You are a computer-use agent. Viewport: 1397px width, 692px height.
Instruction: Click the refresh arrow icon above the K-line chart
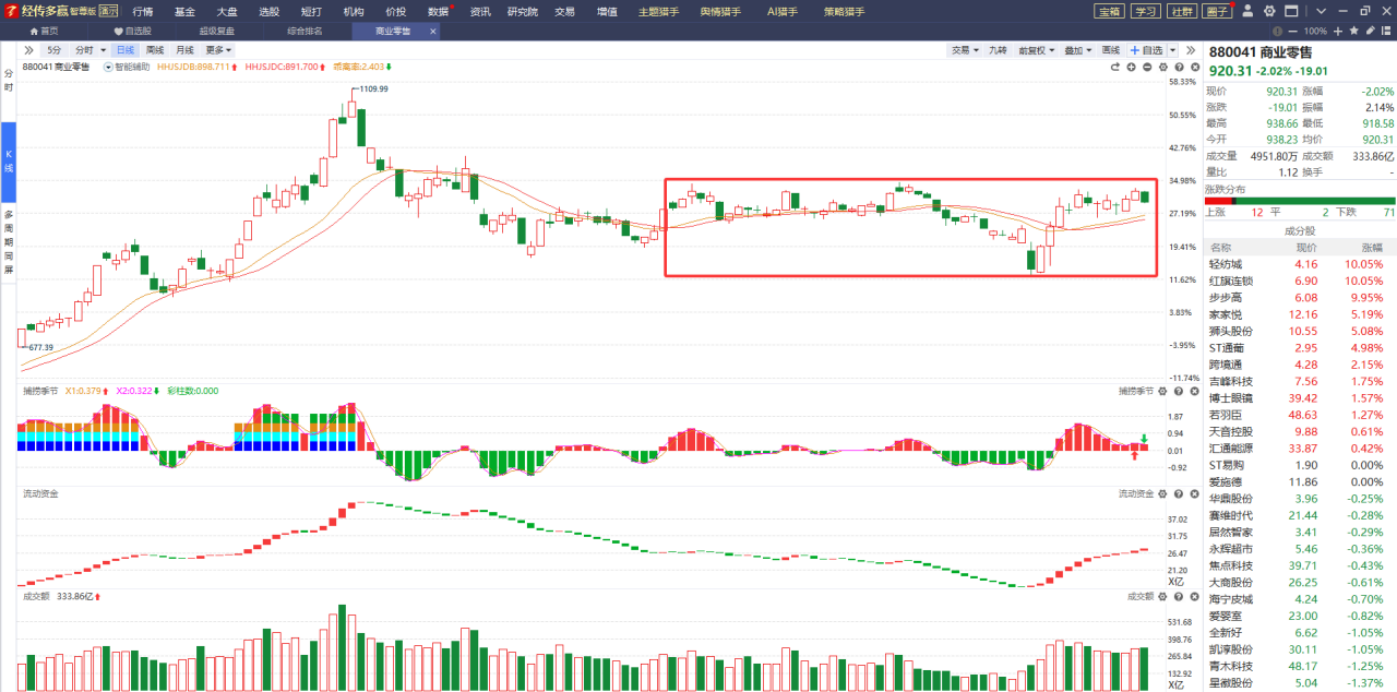tap(1115, 67)
